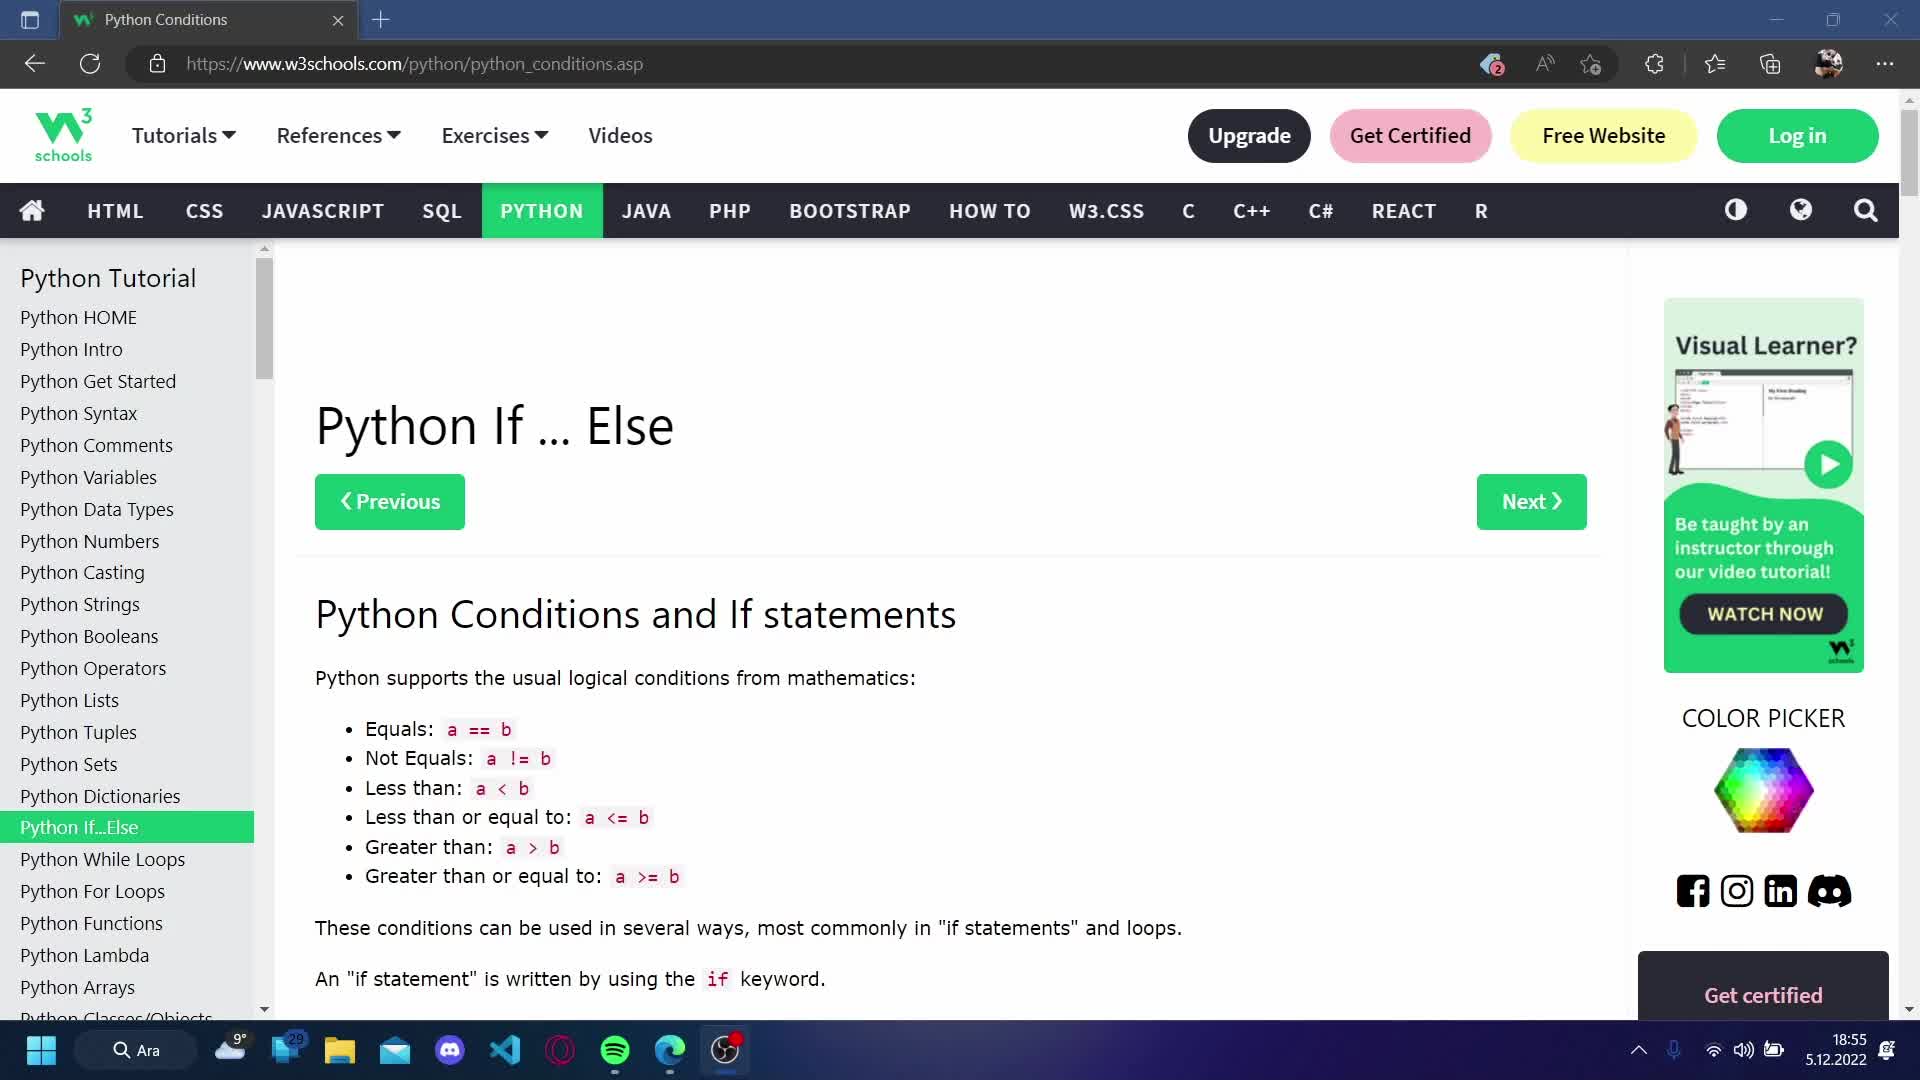Screen dimensions: 1920x1080
Task: Click the Next navigation button
Action: 1531,501
